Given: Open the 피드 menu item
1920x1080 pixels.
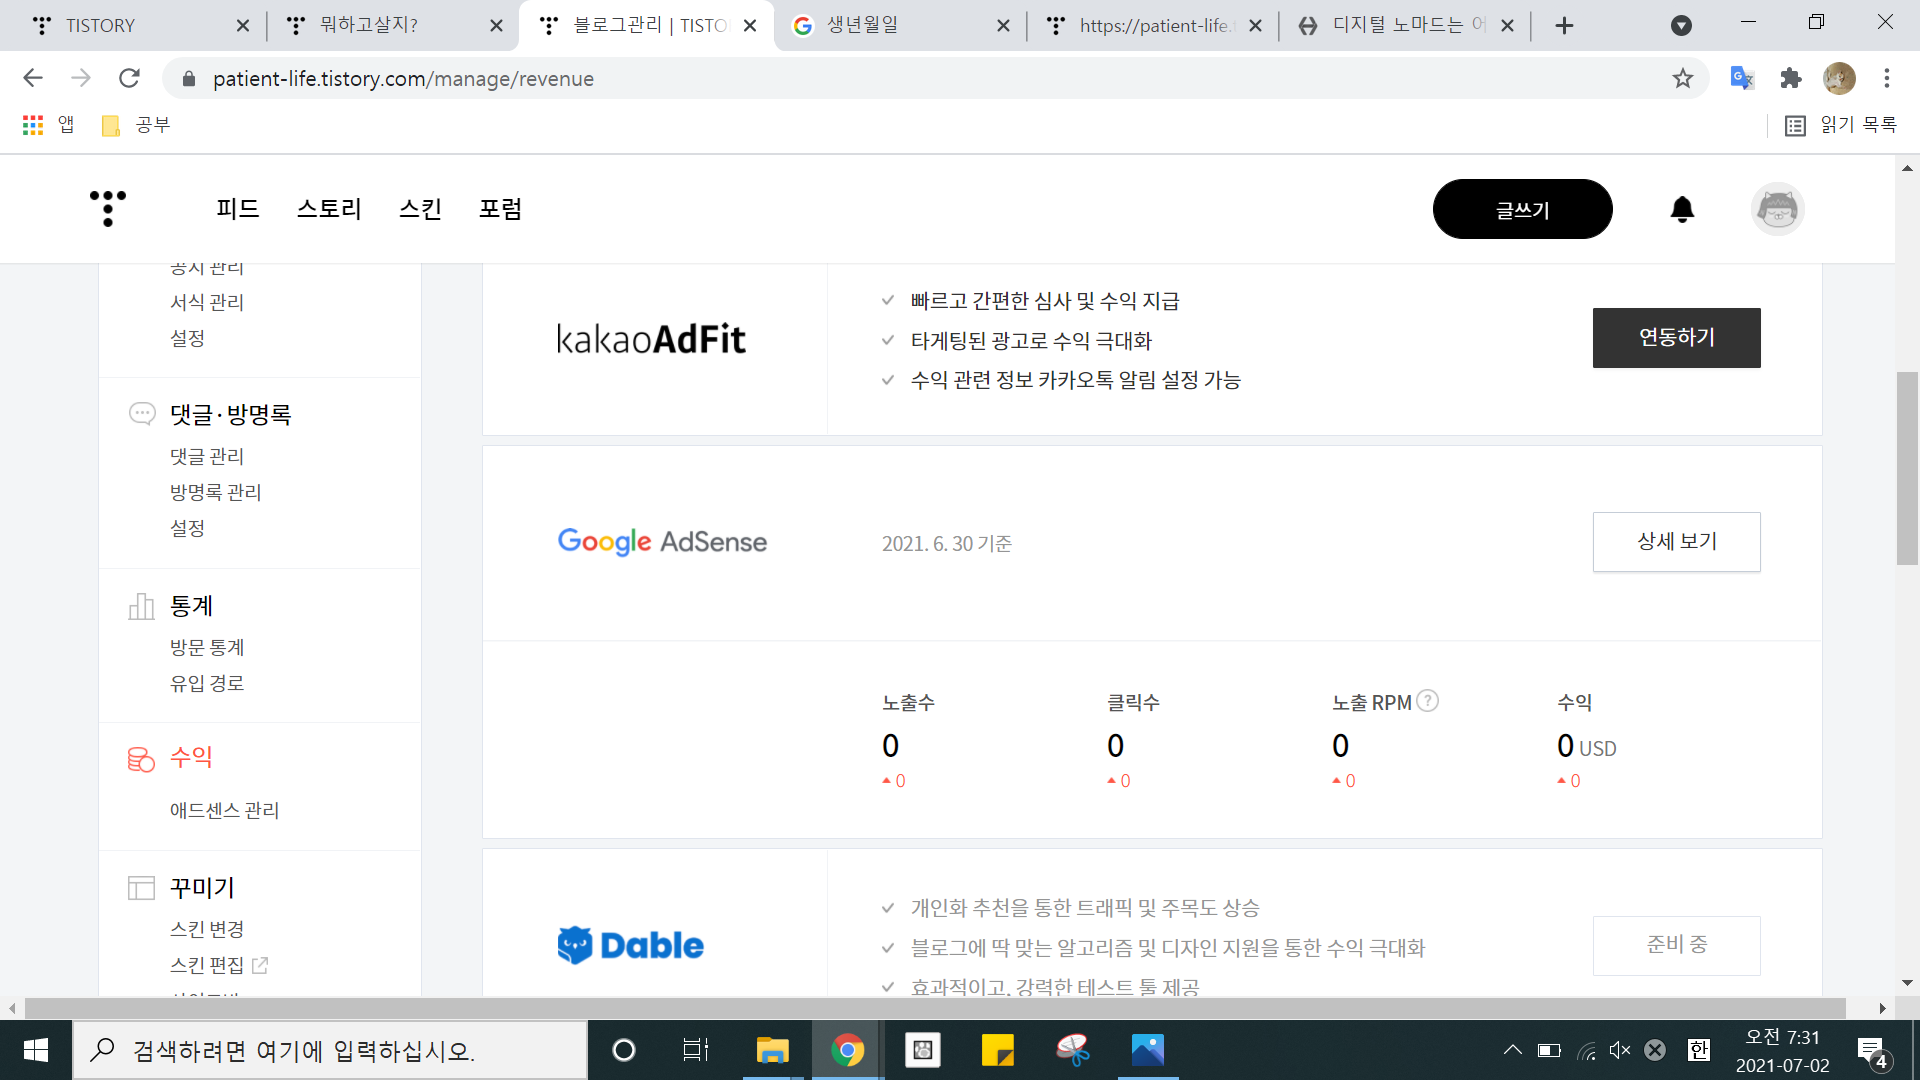Looking at the screenshot, I should click(237, 209).
